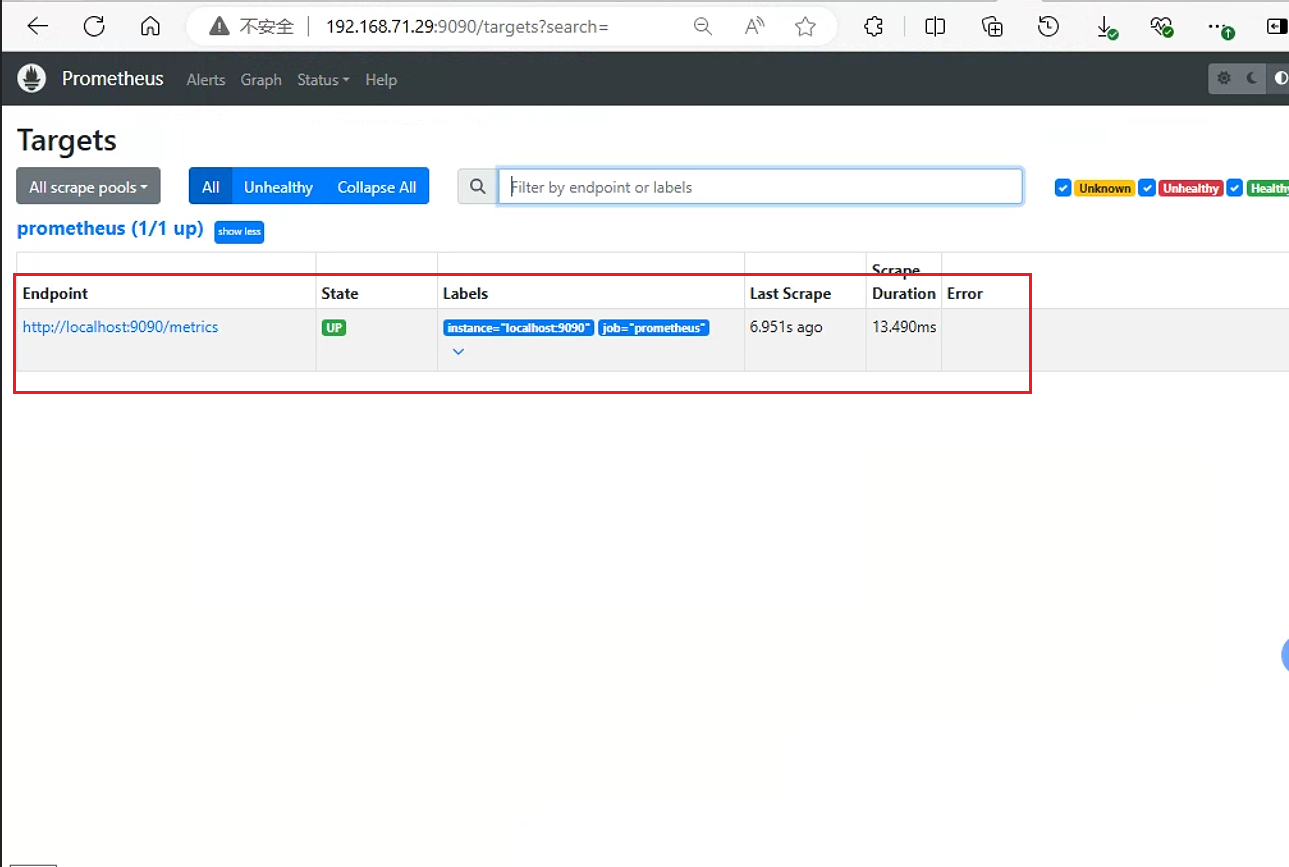The width and height of the screenshot is (1289, 867).
Task: Open split screen view icon
Action: tap(935, 27)
